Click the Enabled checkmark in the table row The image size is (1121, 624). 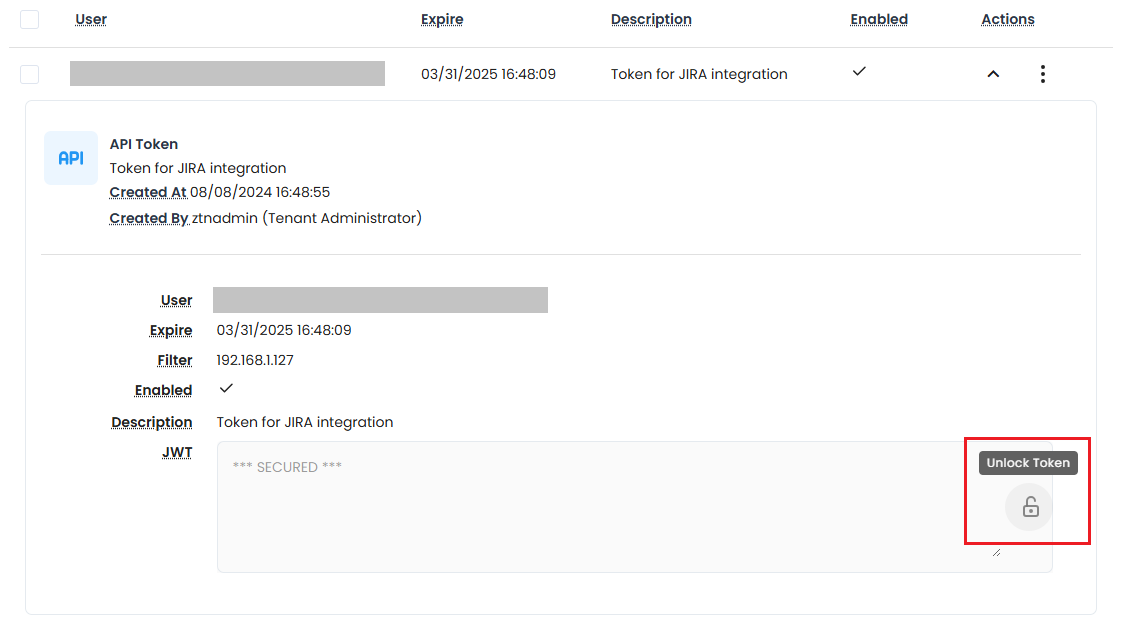[x=859, y=72]
